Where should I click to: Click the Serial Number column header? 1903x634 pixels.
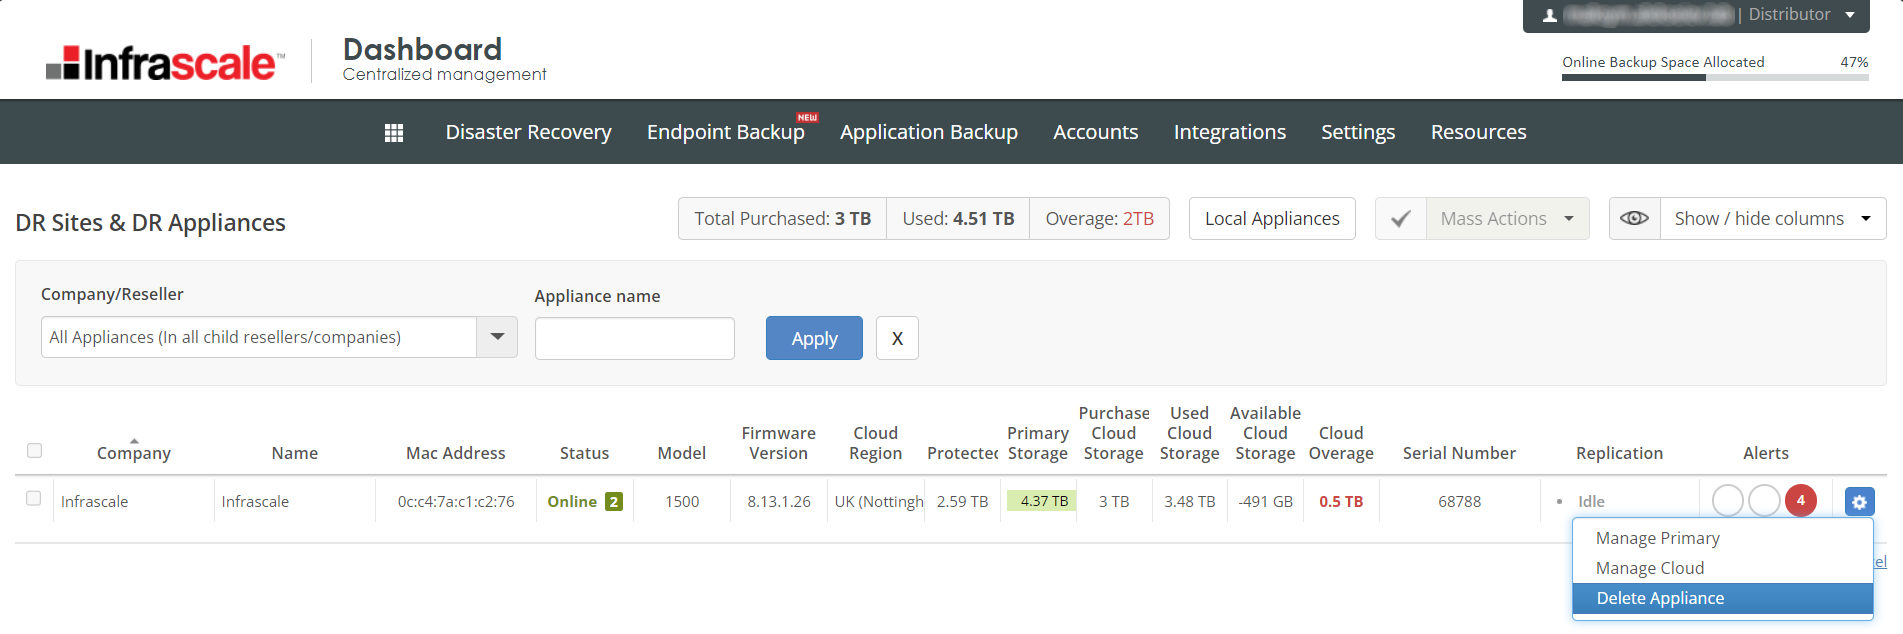point(1459,453)
